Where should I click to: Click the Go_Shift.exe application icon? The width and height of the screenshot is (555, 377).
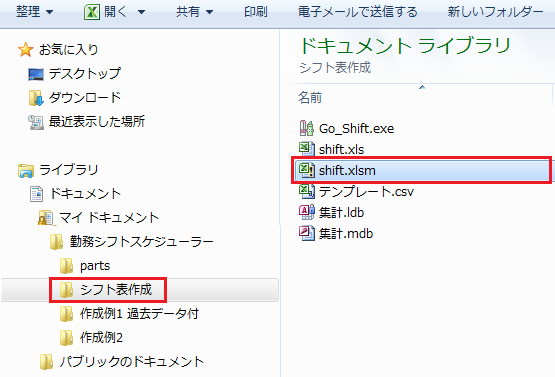pos(307,128)
